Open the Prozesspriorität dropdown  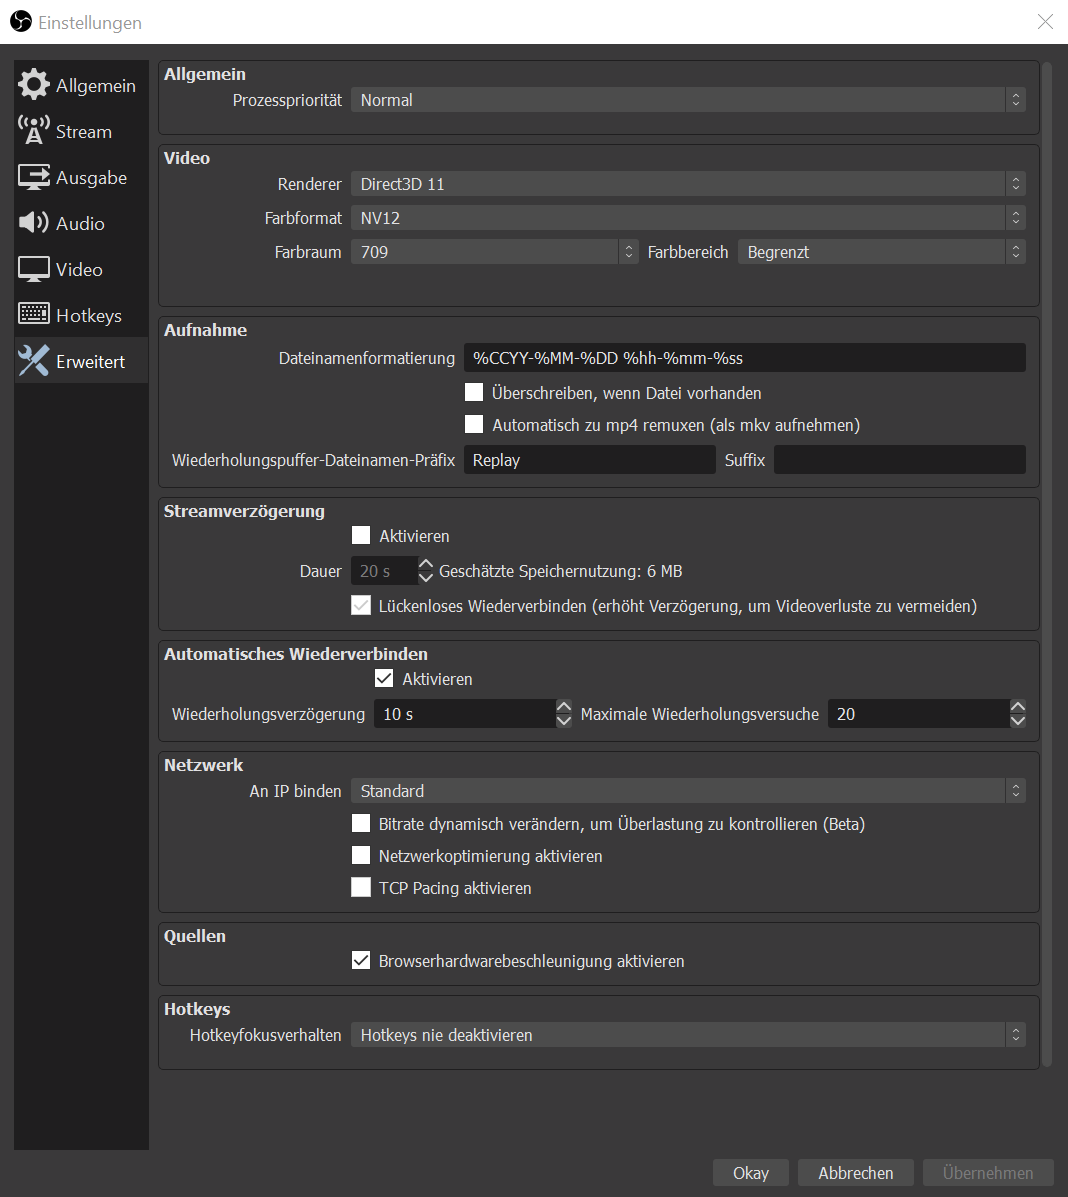(x=687, y=100)
